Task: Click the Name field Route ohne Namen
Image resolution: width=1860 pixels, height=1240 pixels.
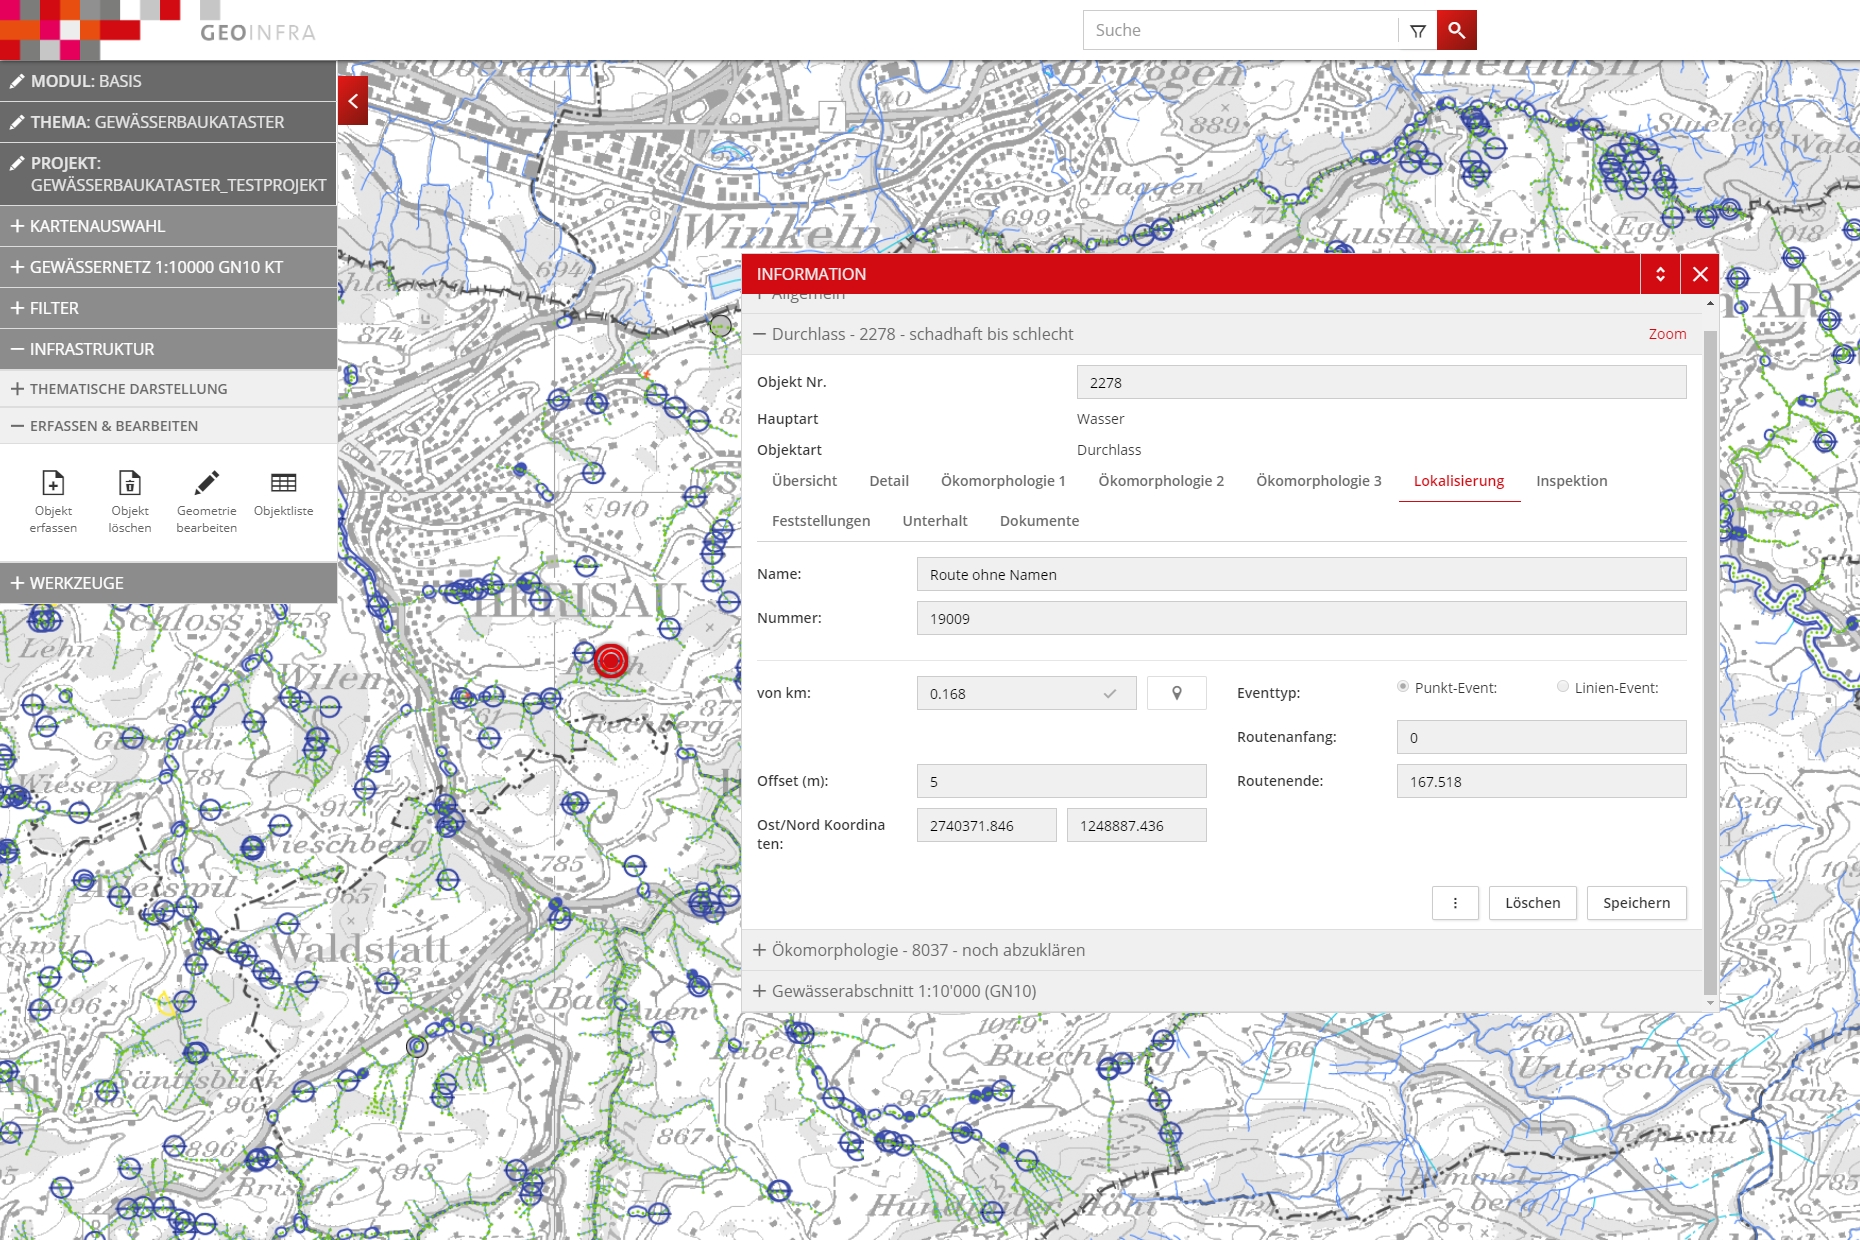Action: (1301, 574)
